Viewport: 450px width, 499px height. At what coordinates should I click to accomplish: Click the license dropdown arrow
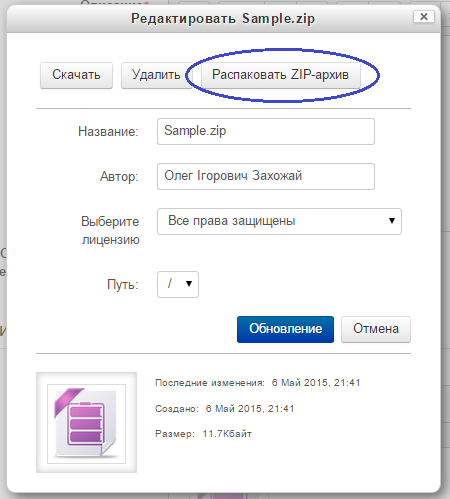(x=392, y=221)
